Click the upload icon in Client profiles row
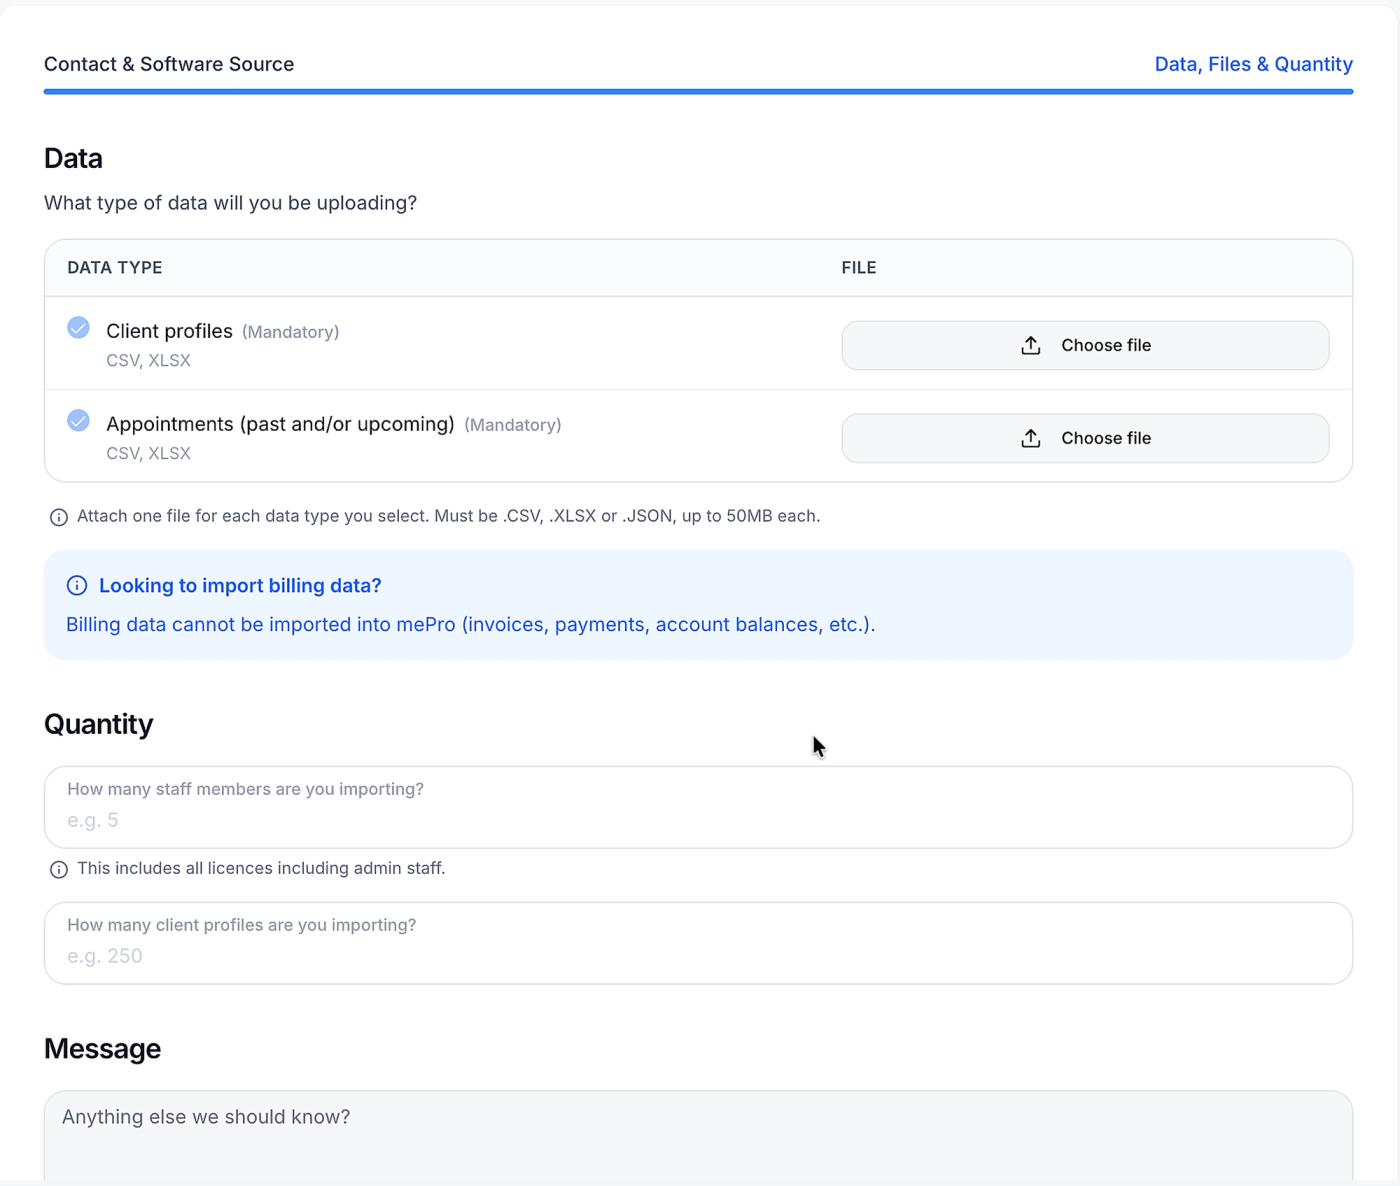This screenshot has height=1186, width=1400. (1031, 345)
